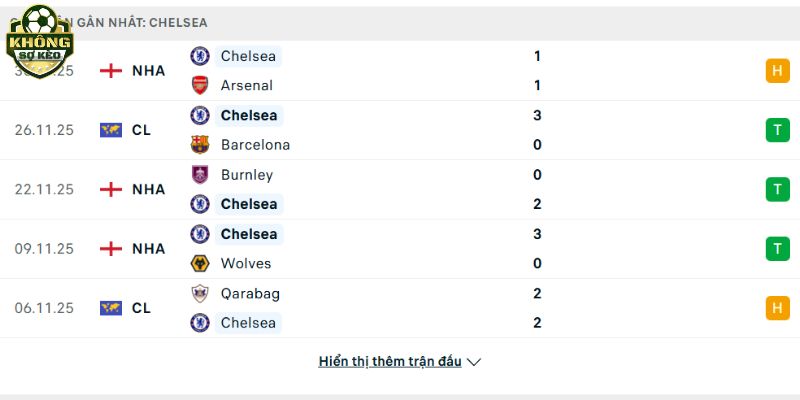Open the NHA league label dated 09.11.25

tap(149, 249)
